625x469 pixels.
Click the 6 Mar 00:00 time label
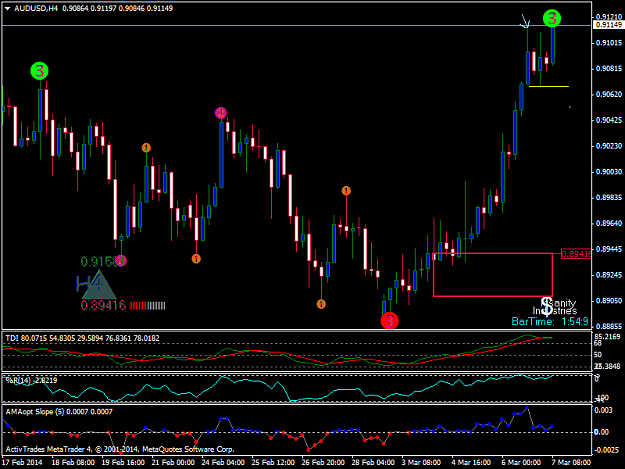tap(521, 462)
